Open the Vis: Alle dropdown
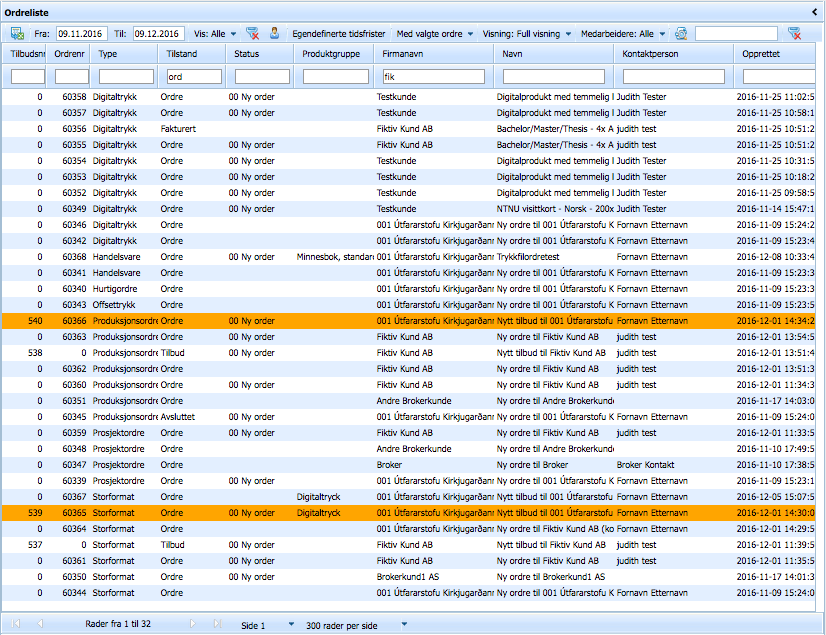 tap(215, 33)
